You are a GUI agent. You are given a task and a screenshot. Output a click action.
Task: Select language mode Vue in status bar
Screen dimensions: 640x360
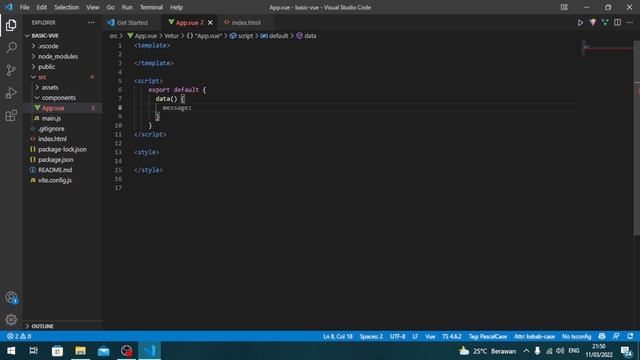pos(430,336)
